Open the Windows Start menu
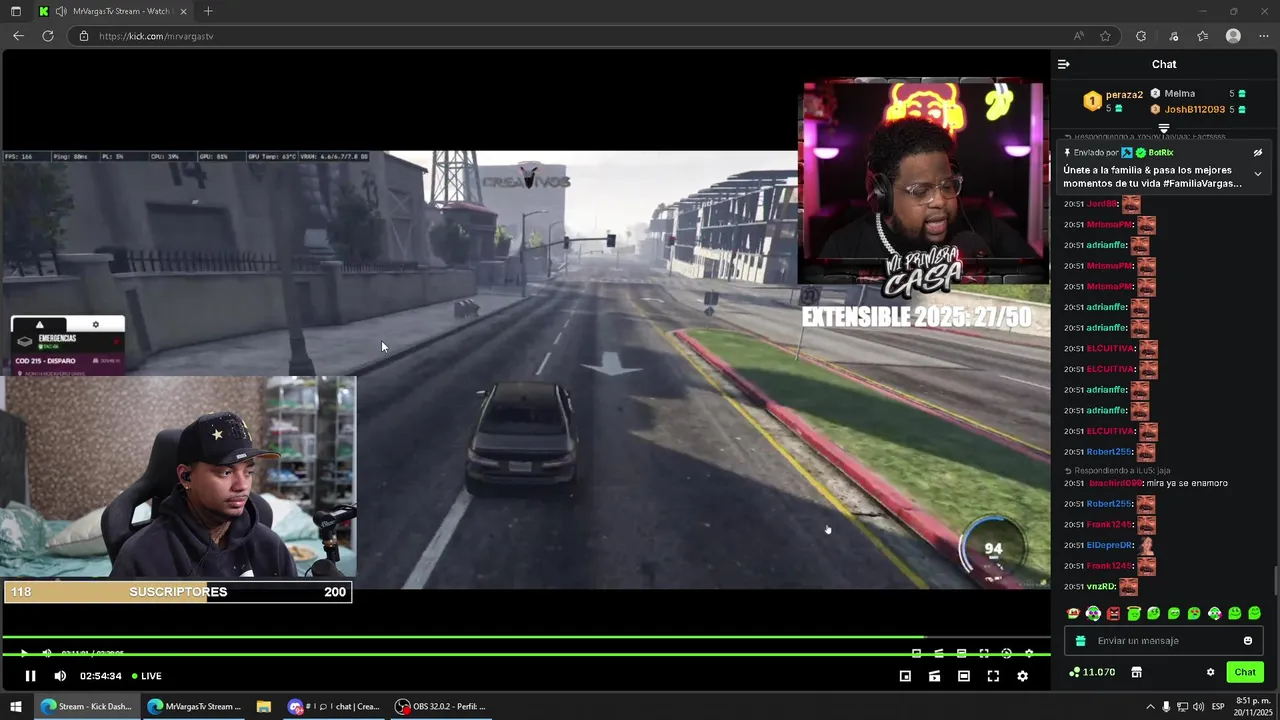Screen dimensions: 1280x720 click(16, 706)
